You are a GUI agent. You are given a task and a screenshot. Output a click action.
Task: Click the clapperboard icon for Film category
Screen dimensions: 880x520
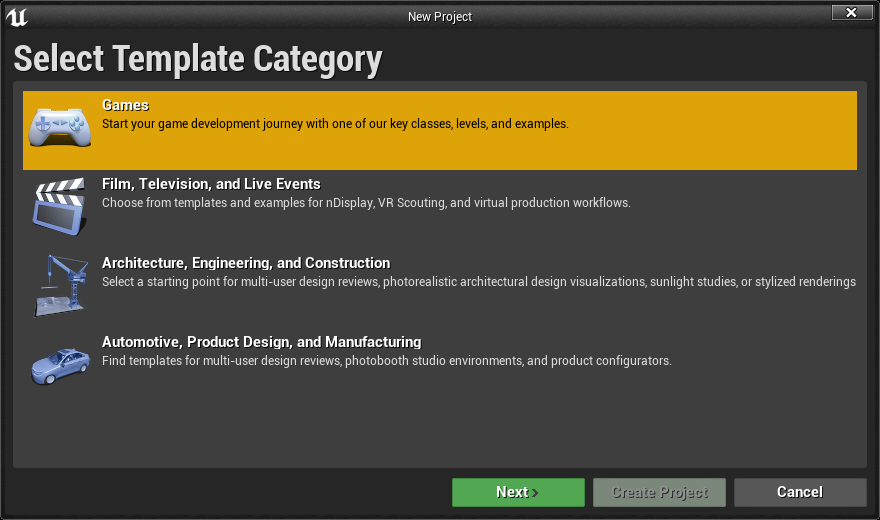click(x=60, y=206)
